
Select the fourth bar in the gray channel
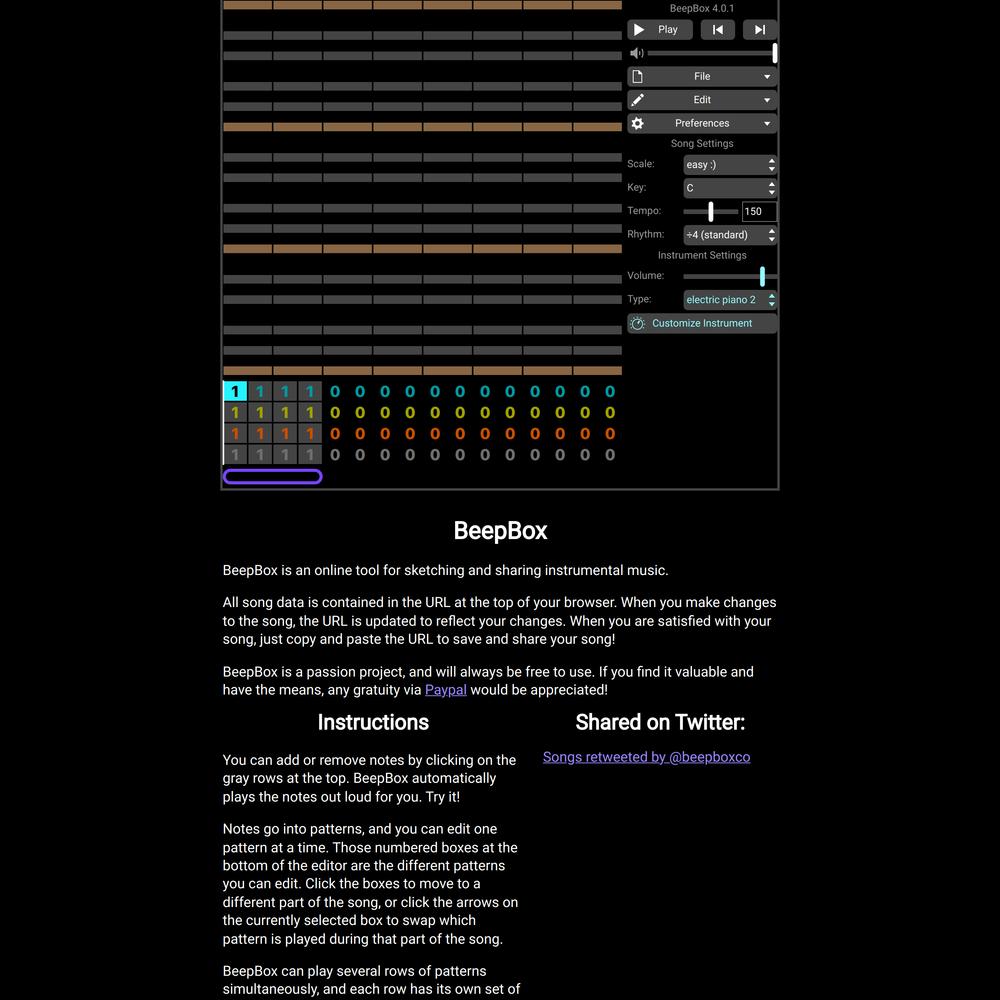310,455
